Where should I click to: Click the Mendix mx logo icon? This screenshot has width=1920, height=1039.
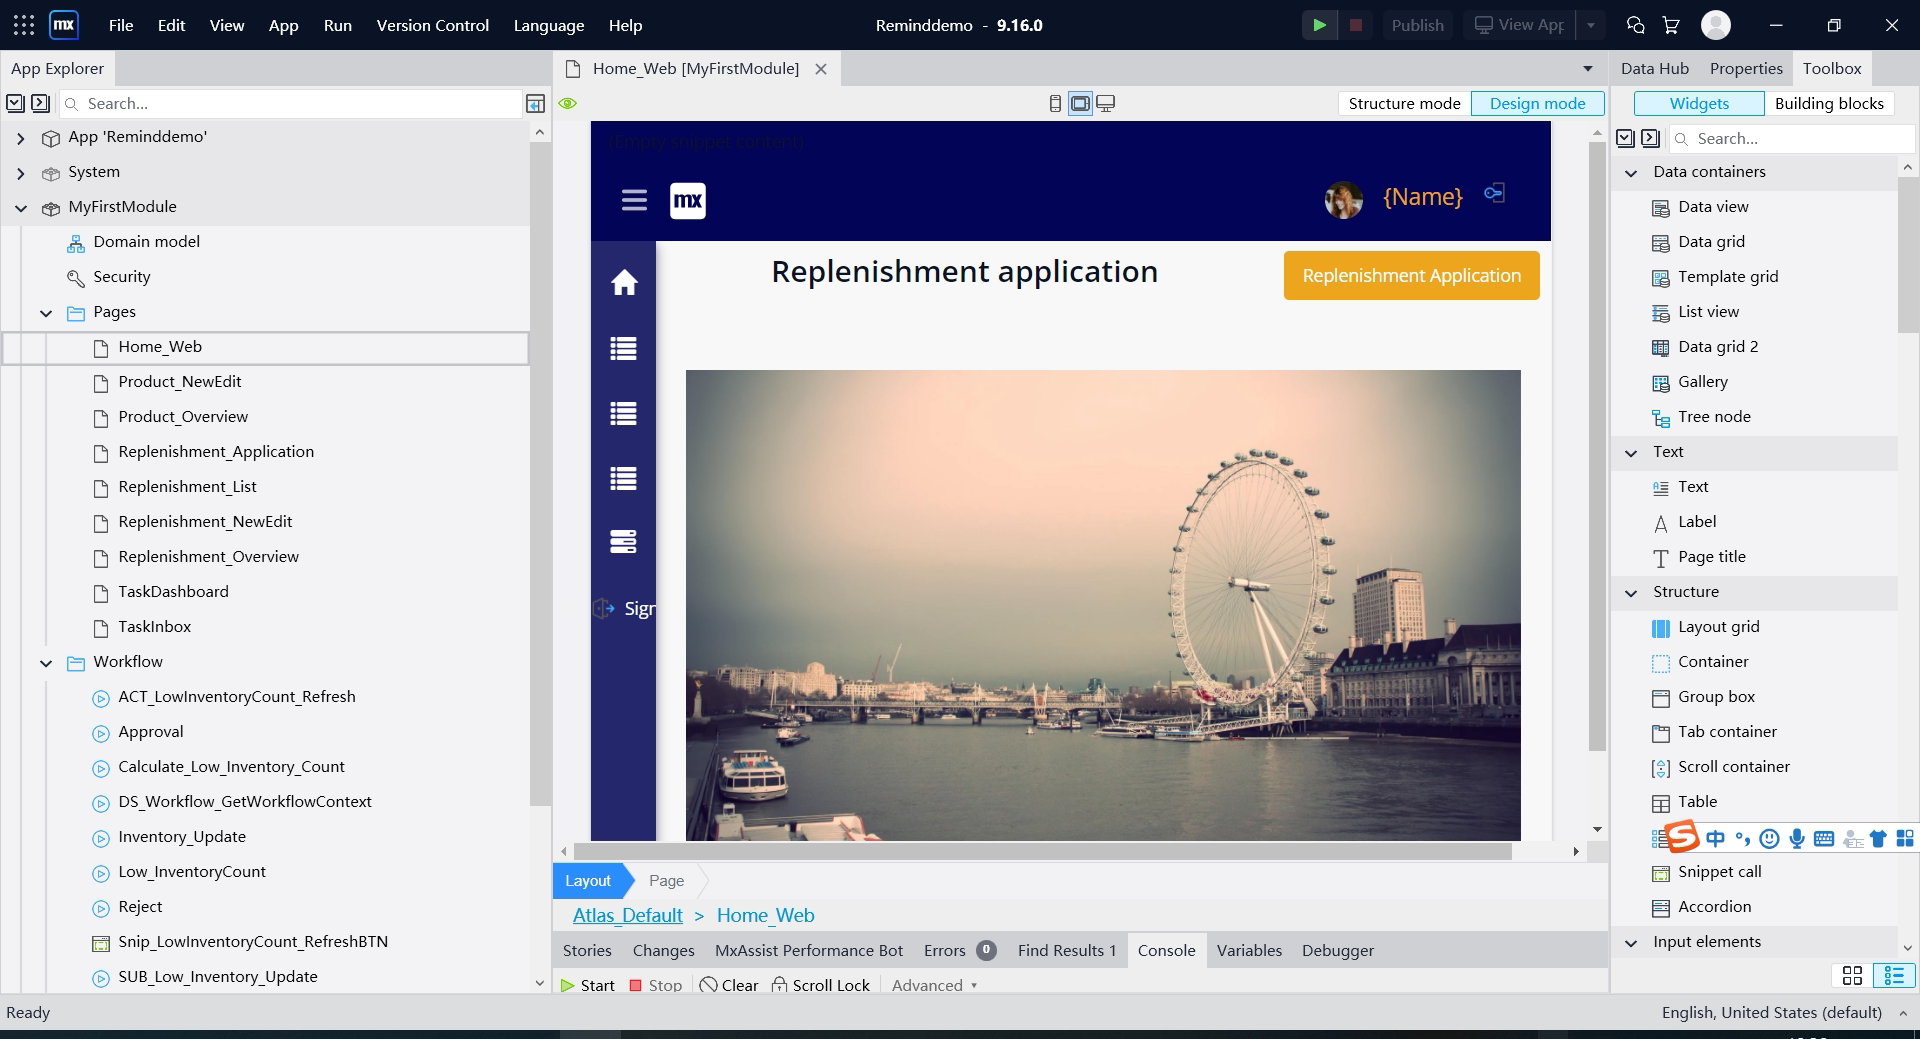(x=64, y=25)
